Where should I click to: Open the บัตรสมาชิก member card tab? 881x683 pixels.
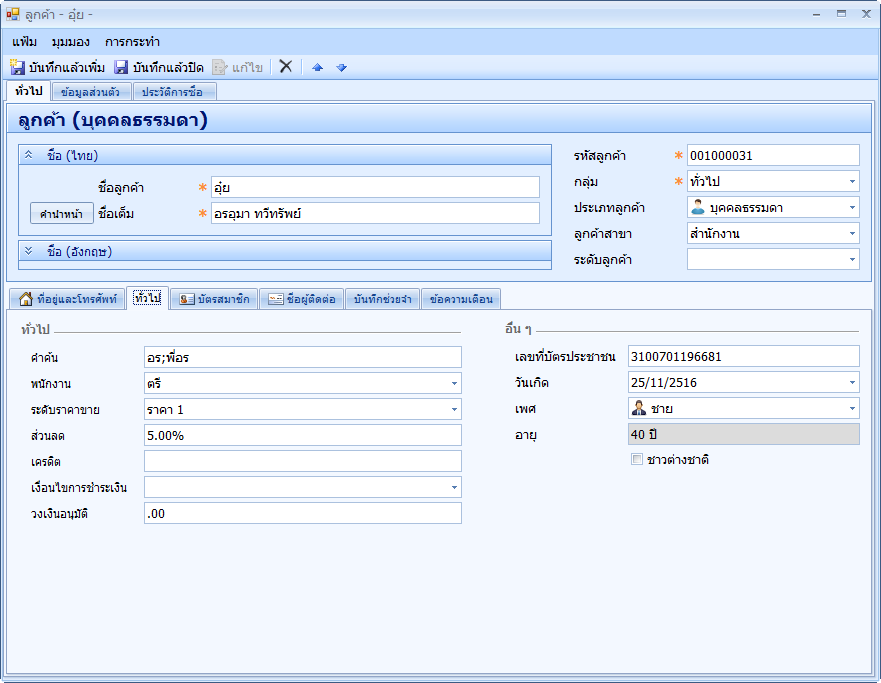pyautogui.click(x=213, y=299)
